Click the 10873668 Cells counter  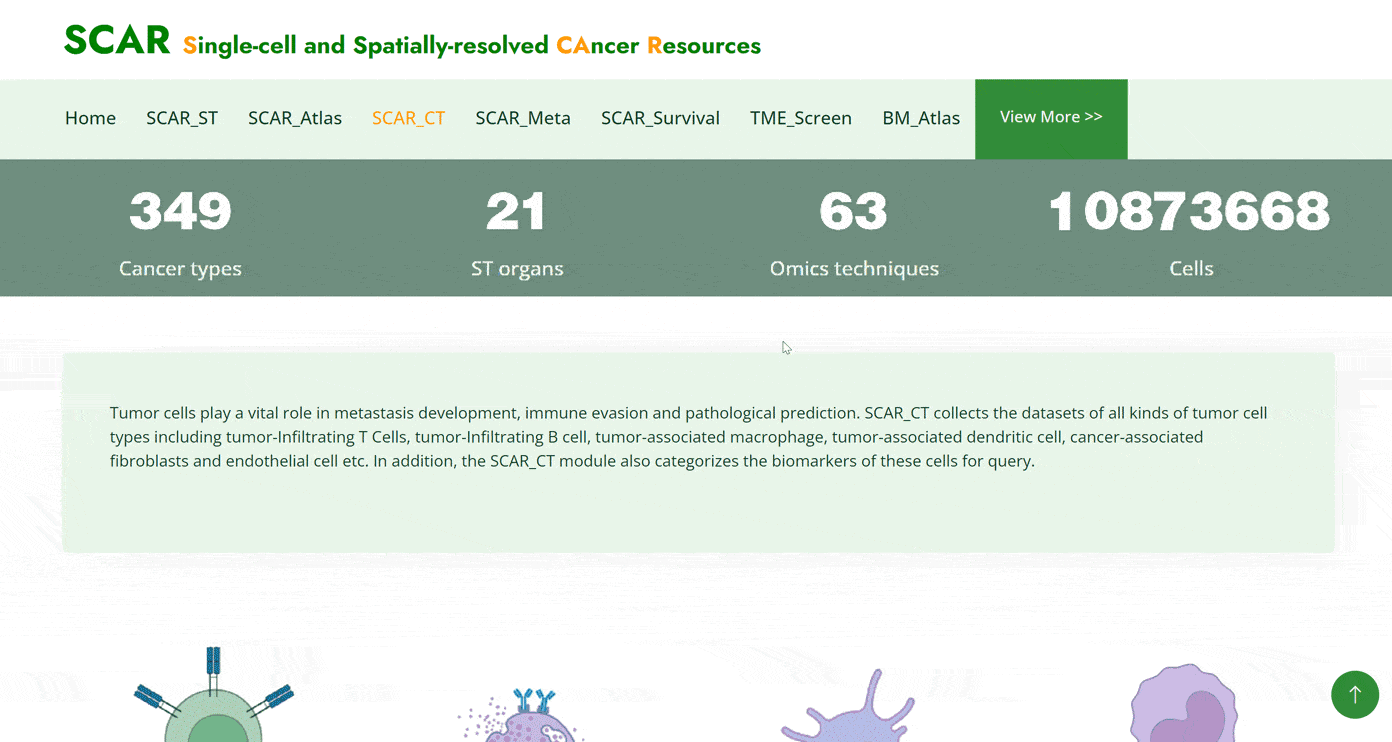tap(1190, 233)
